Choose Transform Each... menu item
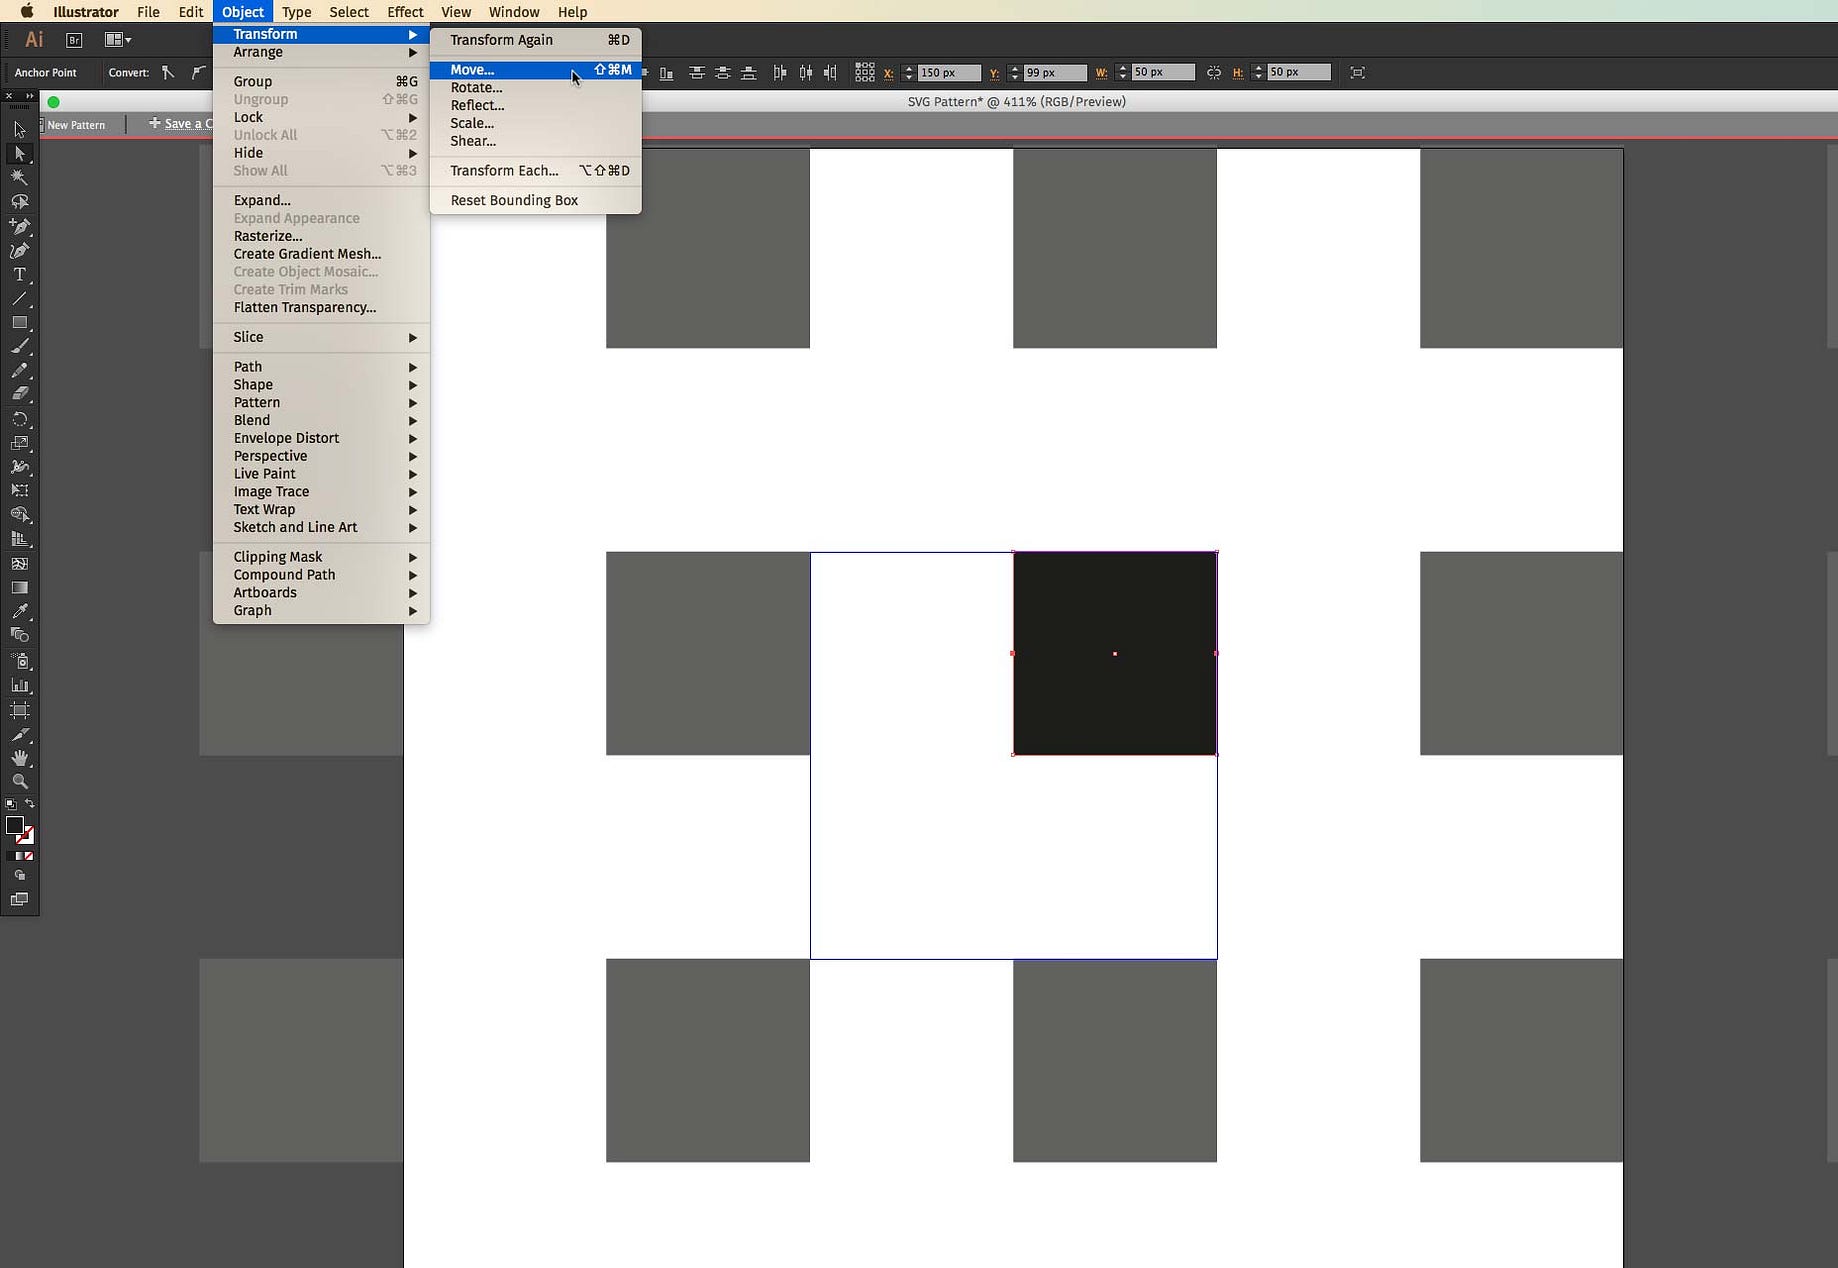This screenshot has height=1268, width=1838. click(535, 171)
